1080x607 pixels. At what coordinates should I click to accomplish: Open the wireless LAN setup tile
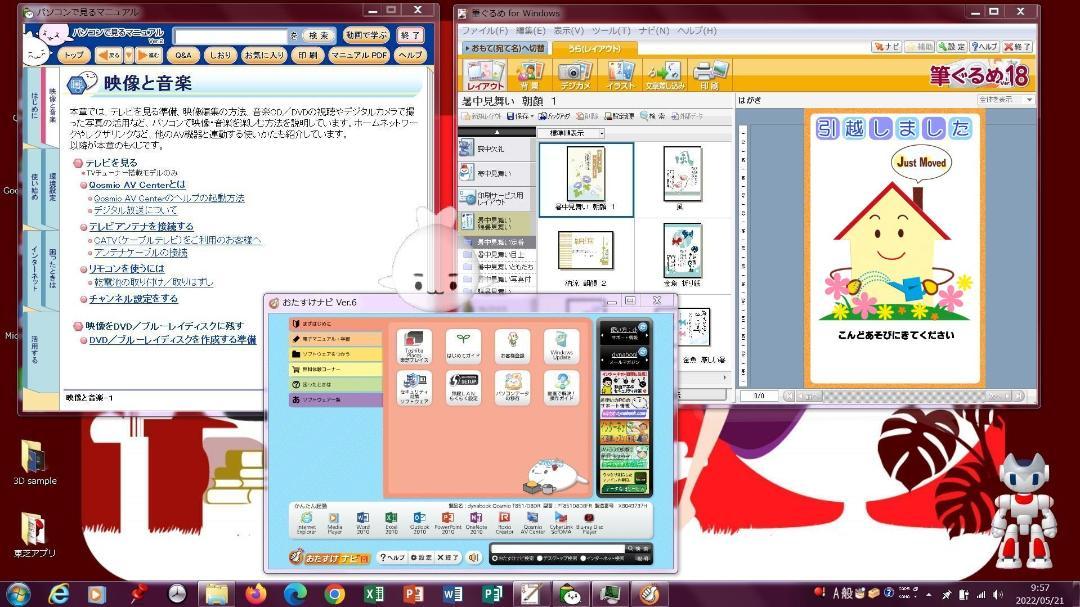click(x=463, y=388)
